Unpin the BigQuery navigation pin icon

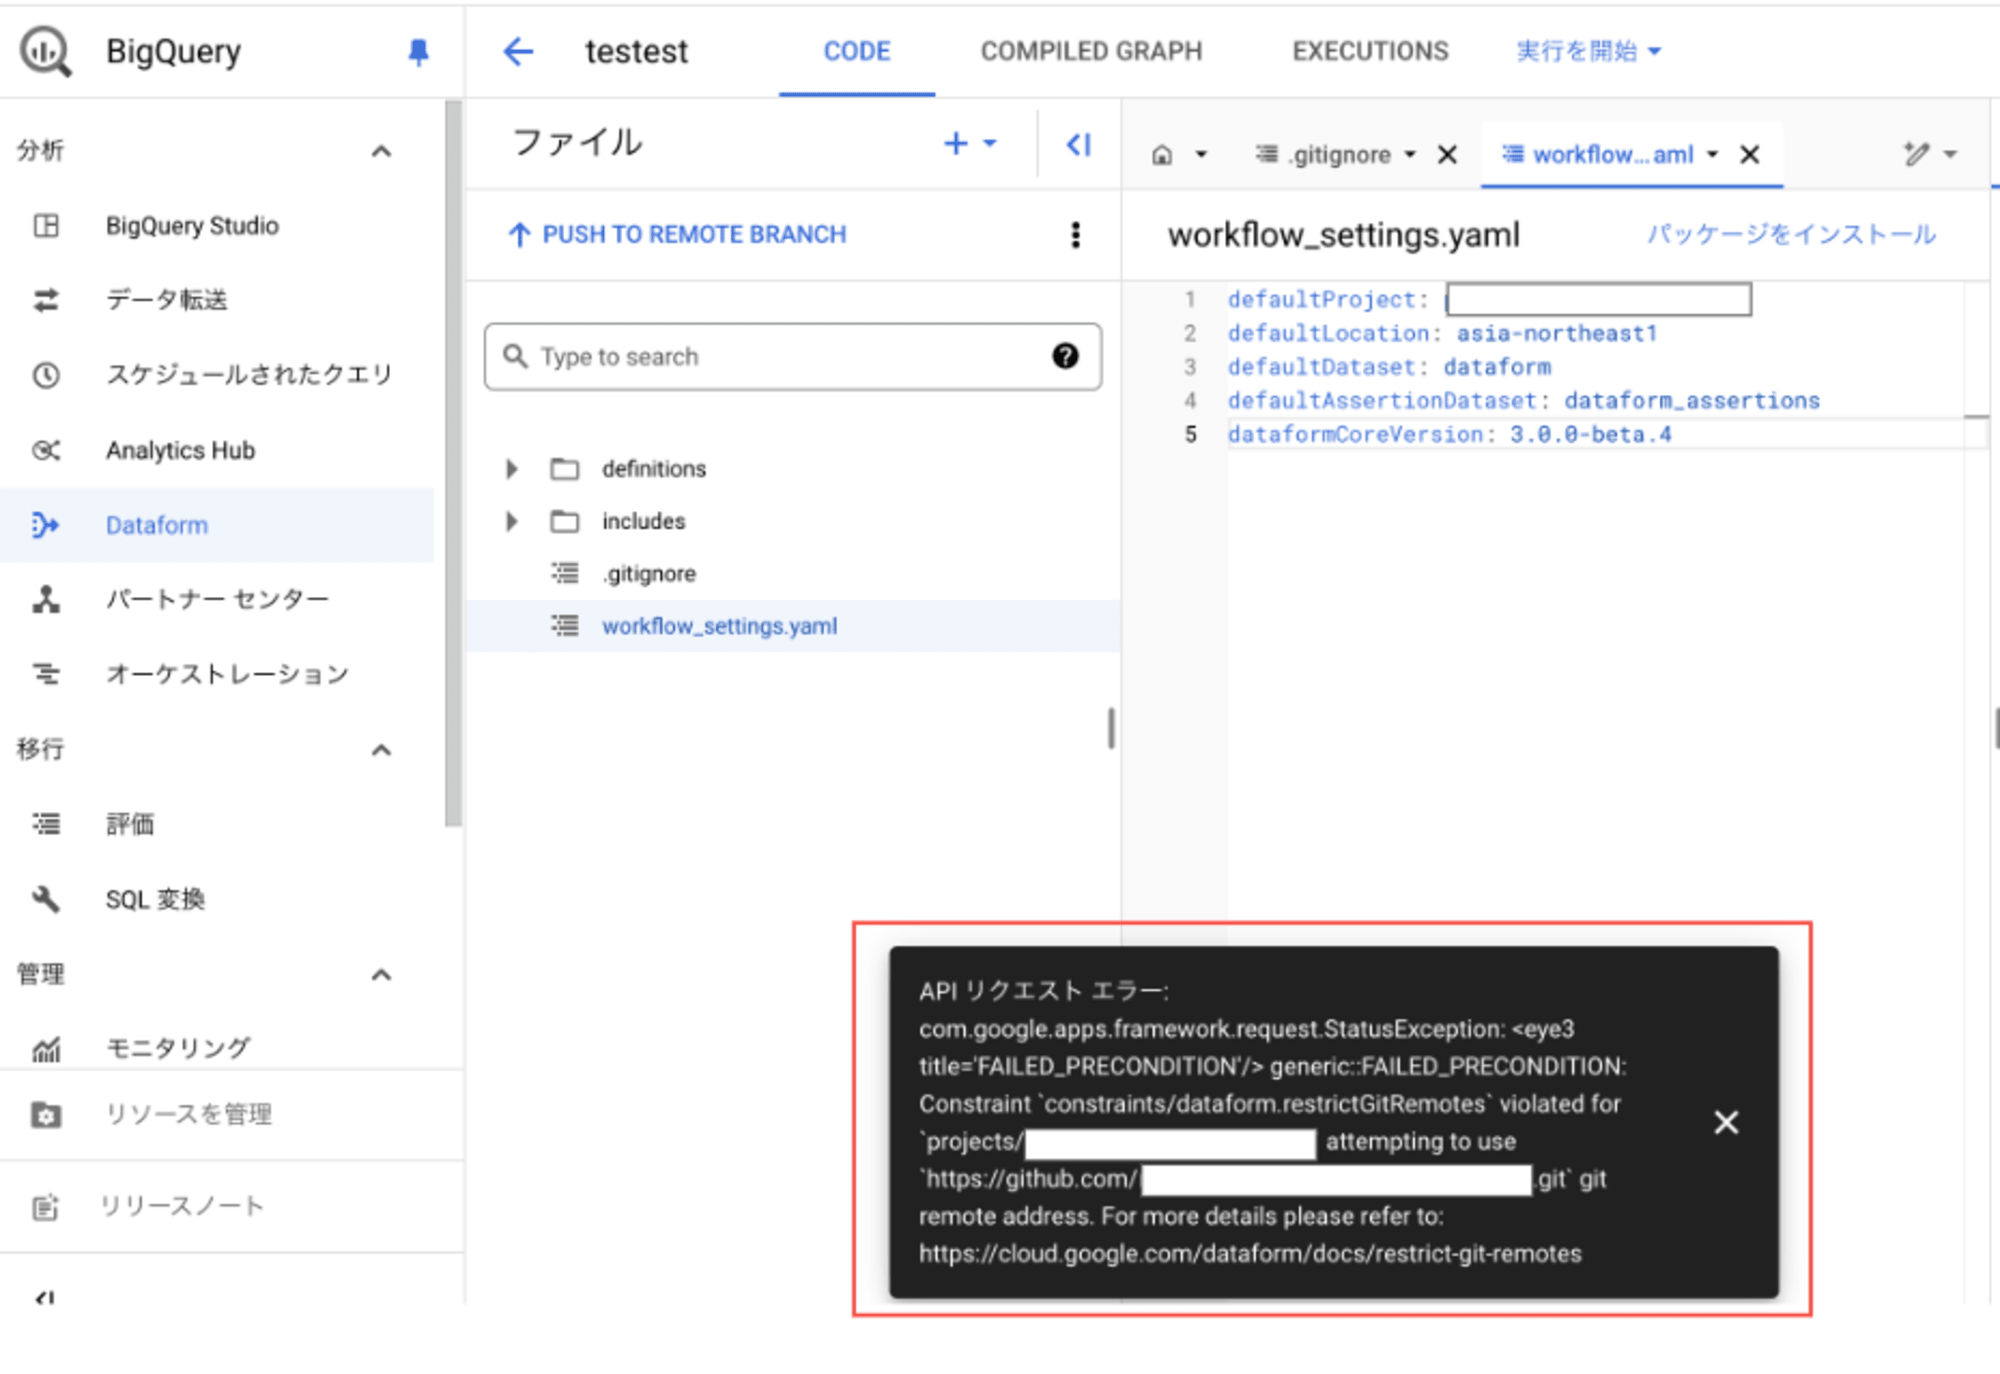[x=418, y=52]
